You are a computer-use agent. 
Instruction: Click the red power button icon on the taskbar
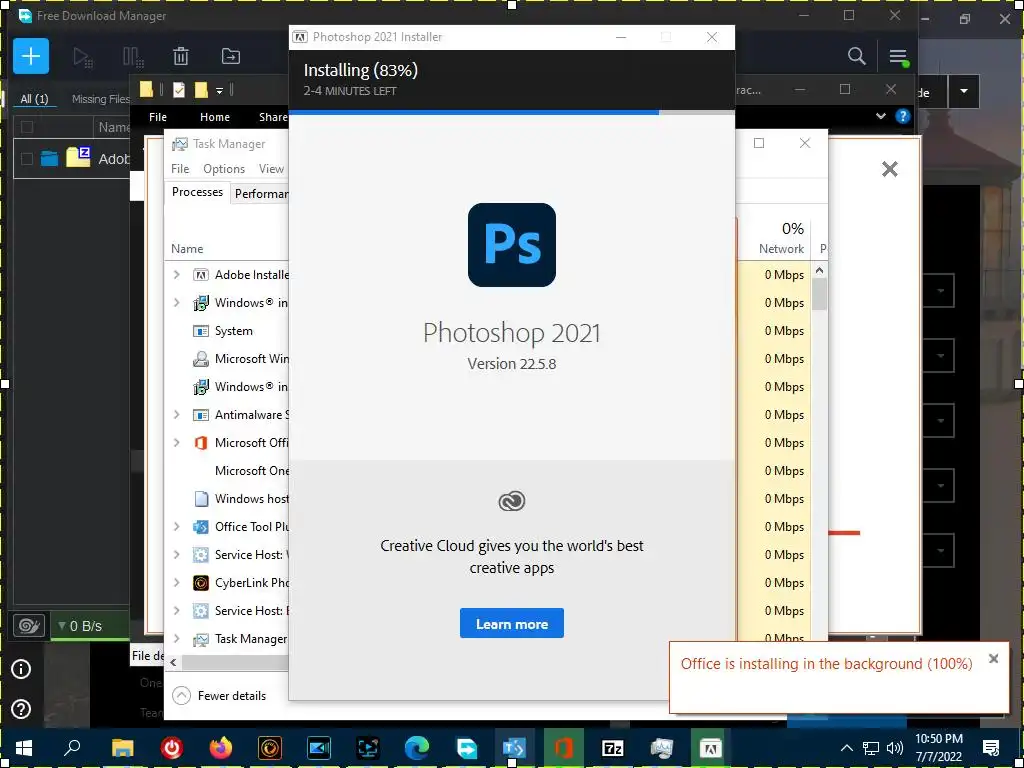(172, 748)
